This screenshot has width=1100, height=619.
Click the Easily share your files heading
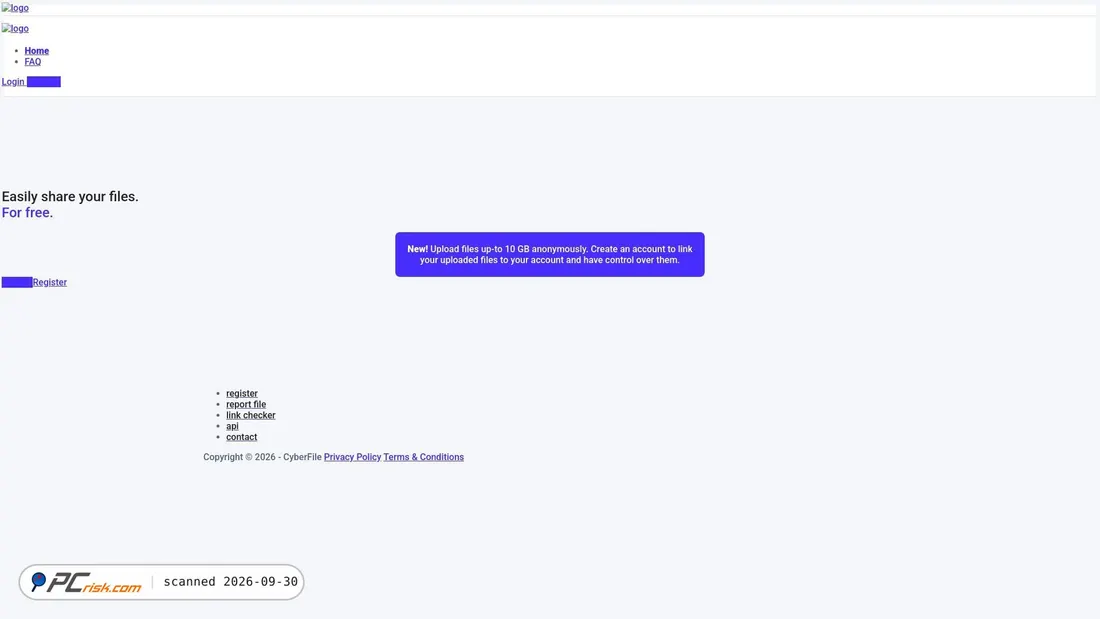click(70, 197)
